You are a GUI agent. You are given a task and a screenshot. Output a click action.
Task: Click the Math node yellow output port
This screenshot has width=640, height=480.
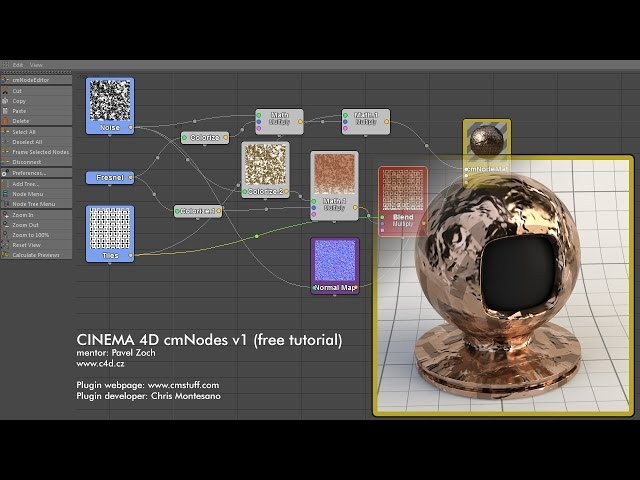pos(300,122)
